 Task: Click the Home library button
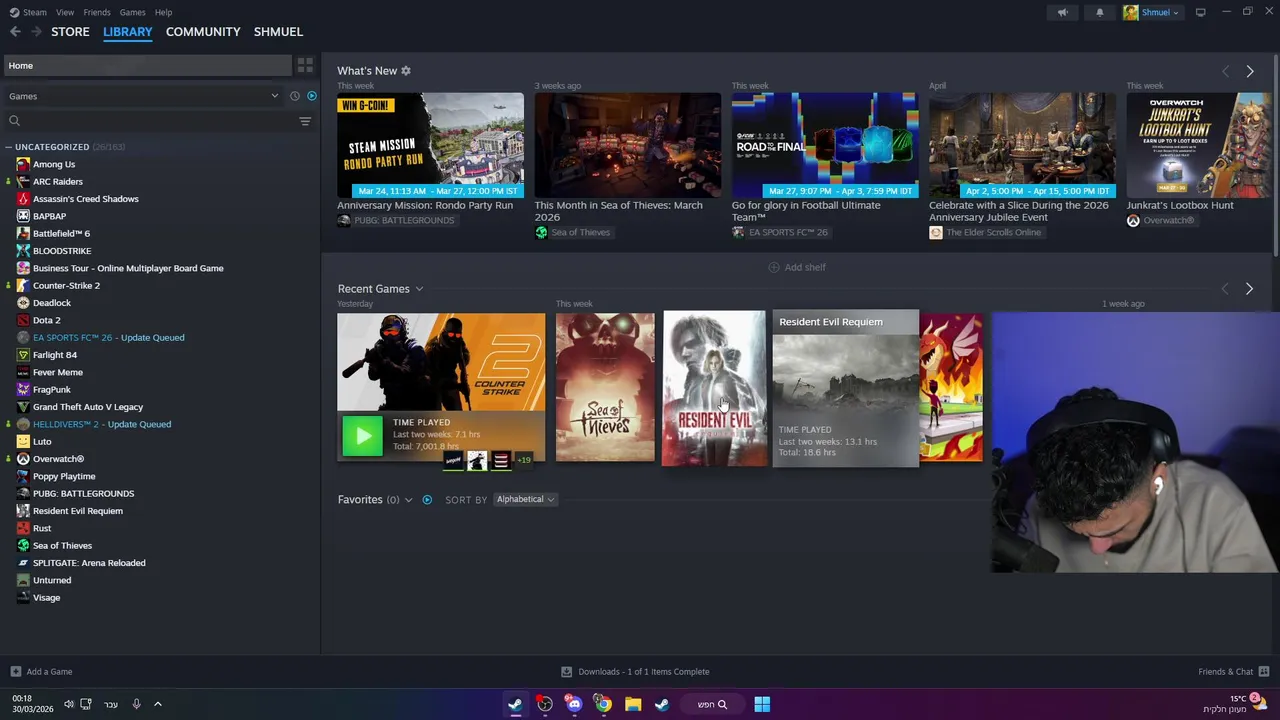(146, 65)
